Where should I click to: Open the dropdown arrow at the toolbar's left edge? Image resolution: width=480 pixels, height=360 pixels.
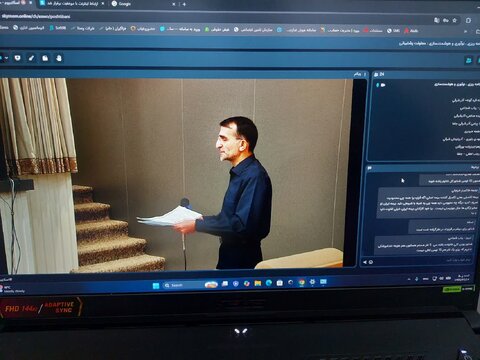coord(6,58)
